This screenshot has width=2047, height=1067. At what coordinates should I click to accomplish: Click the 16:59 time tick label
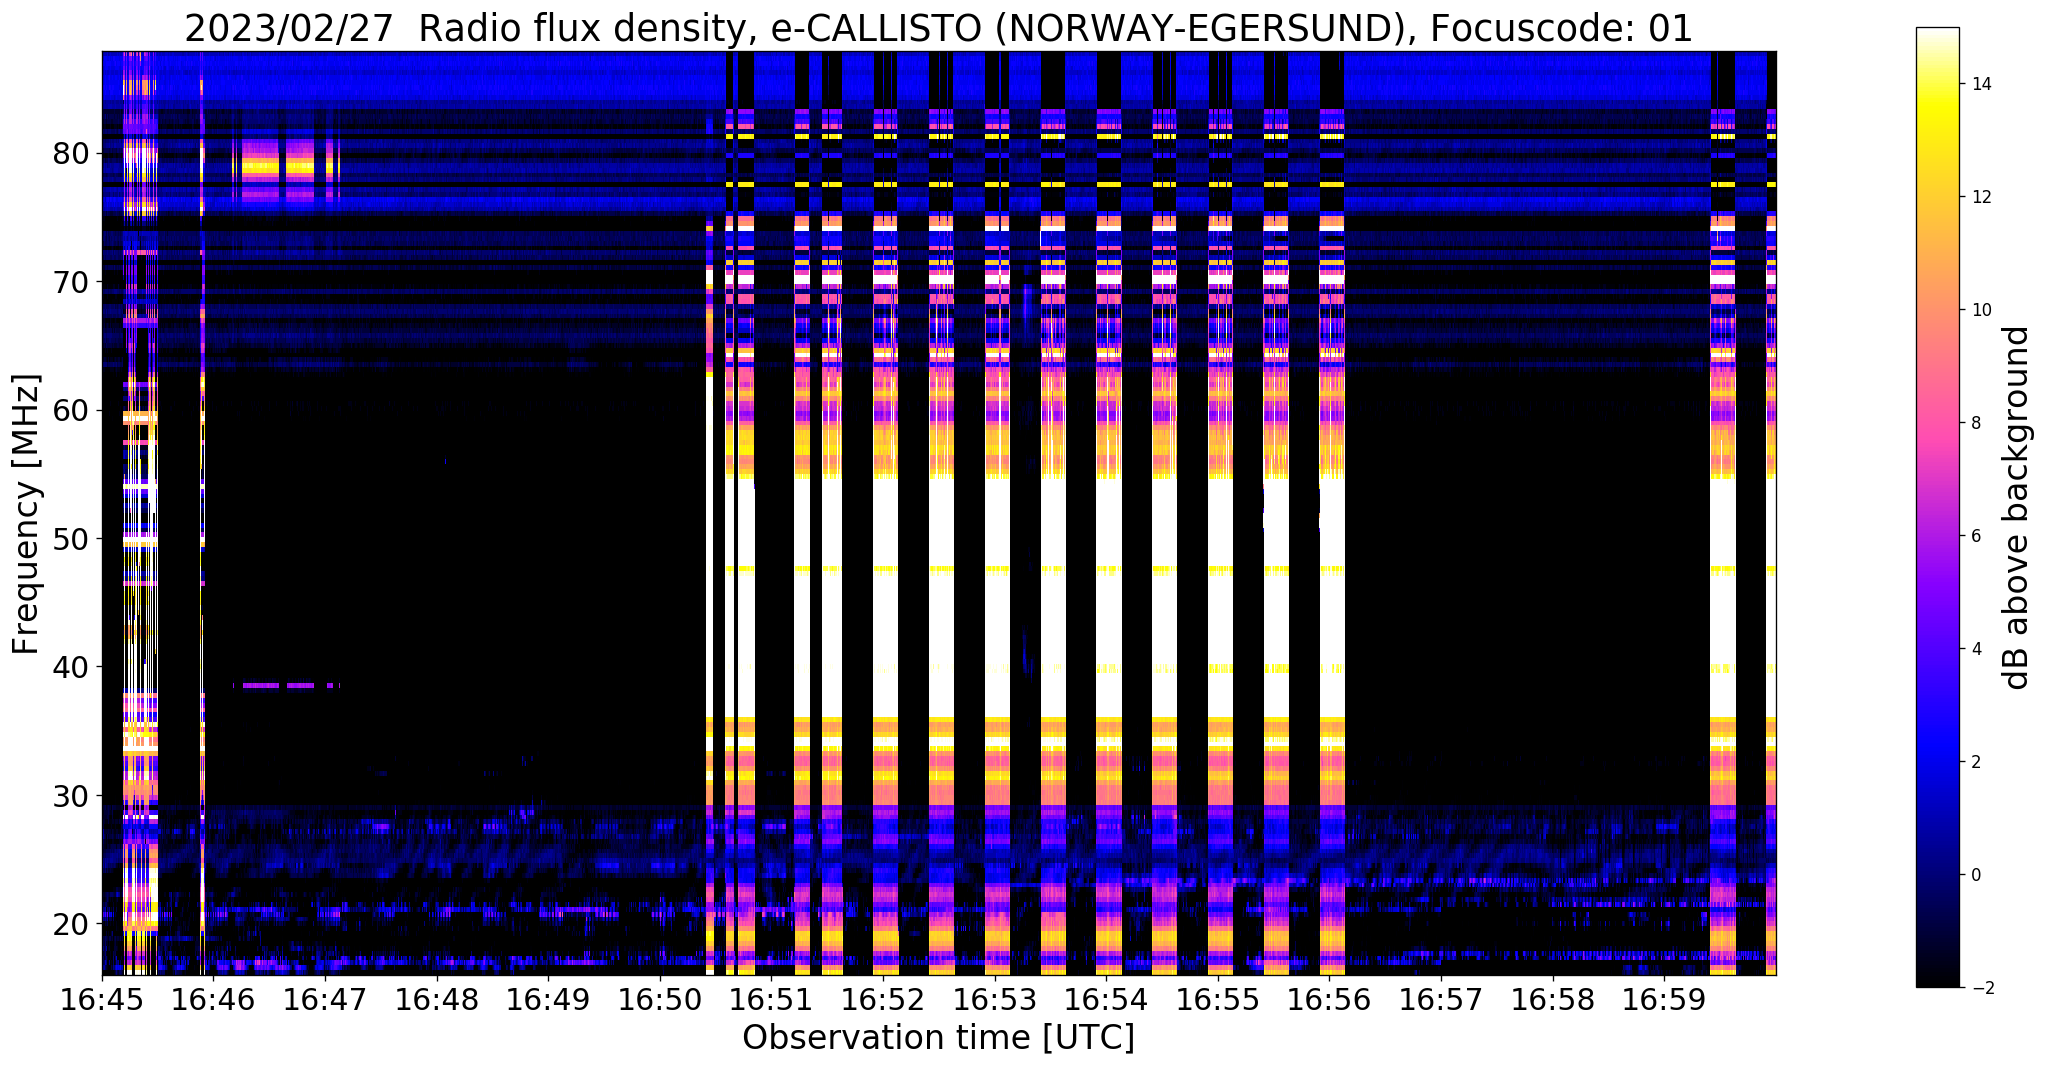[x=1665, y=999]
